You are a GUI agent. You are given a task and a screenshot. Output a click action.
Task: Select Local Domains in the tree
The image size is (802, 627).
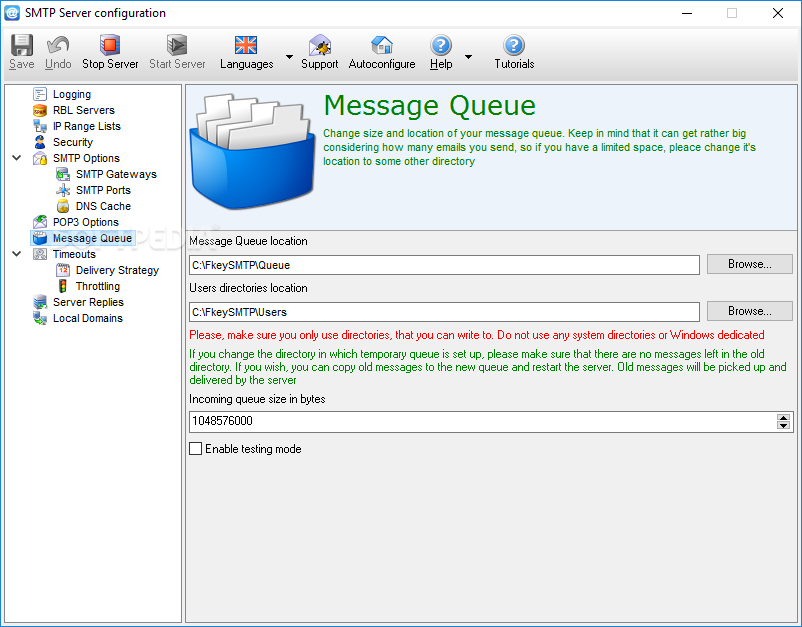[87, 318]
